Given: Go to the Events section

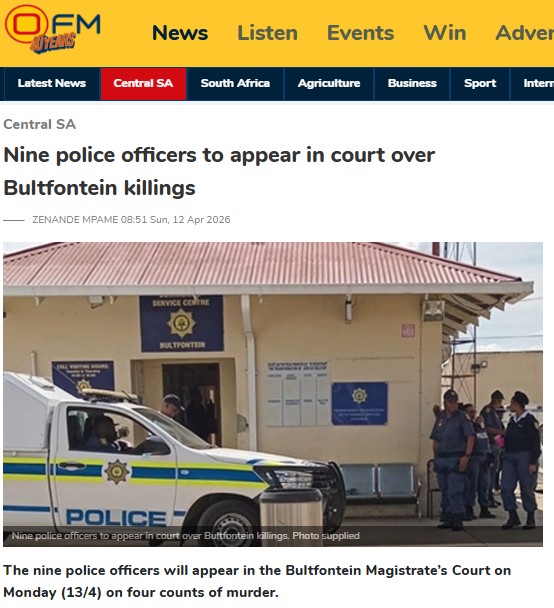Looking at the screenshot, I should [361, 33].
